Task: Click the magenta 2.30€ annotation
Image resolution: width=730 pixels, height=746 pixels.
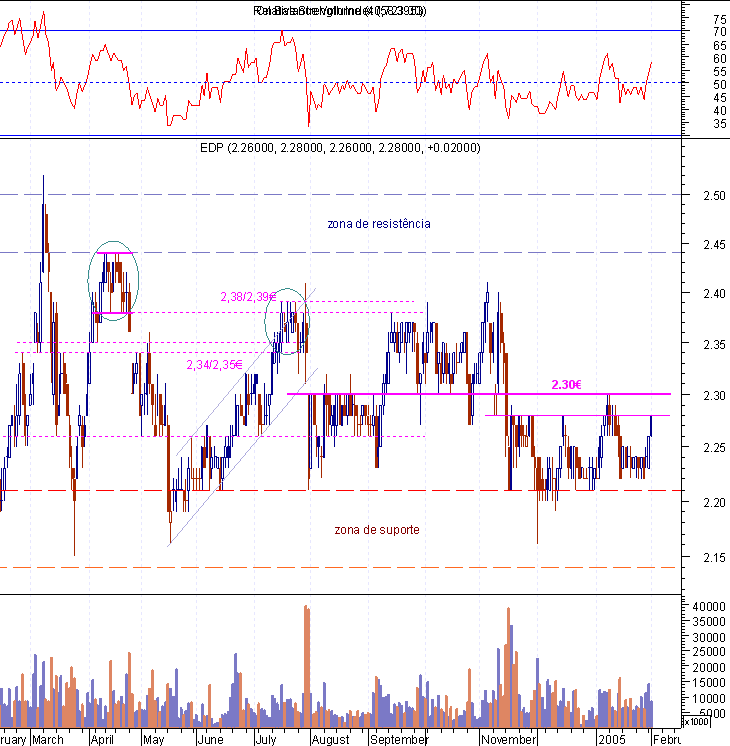Action: point(566,384)
